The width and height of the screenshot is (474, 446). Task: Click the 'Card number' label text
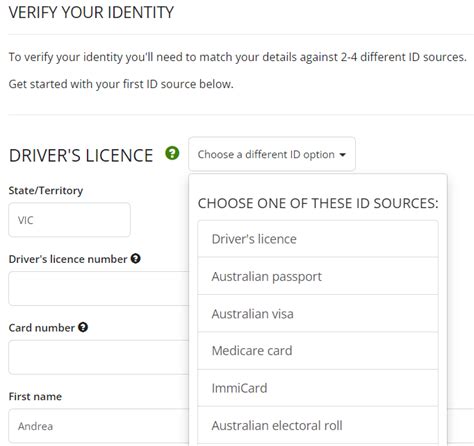pyautogui.click(x=42, y=328)
